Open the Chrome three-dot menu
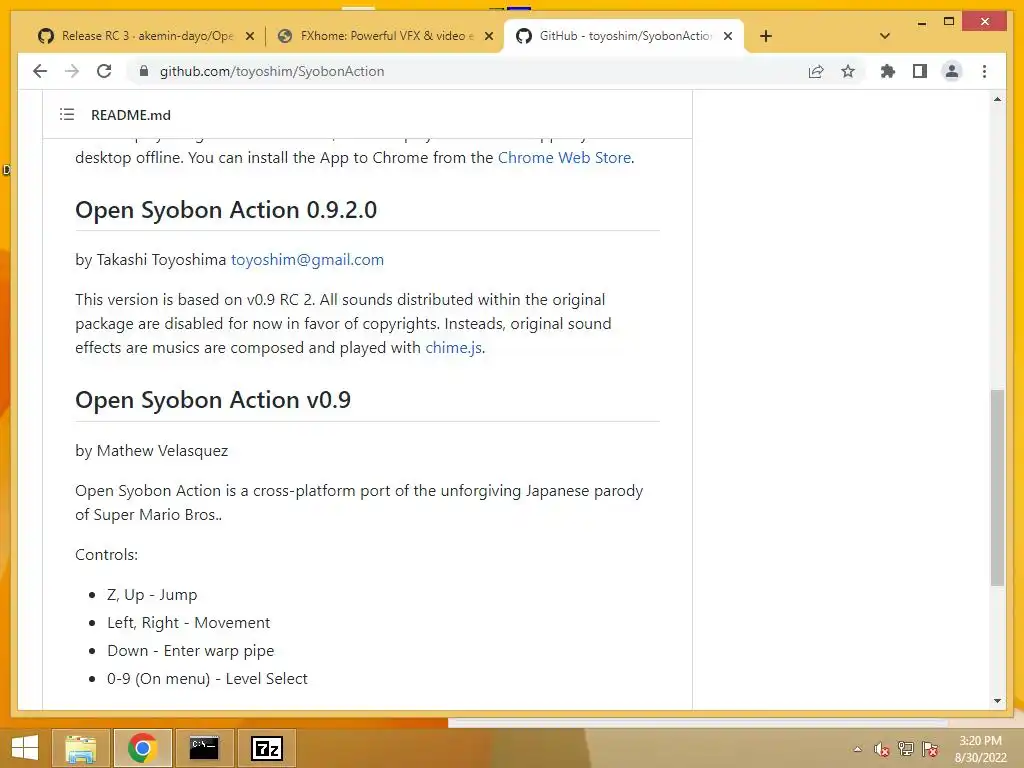This screenshot has height=768, width=1024. point(984,71)
